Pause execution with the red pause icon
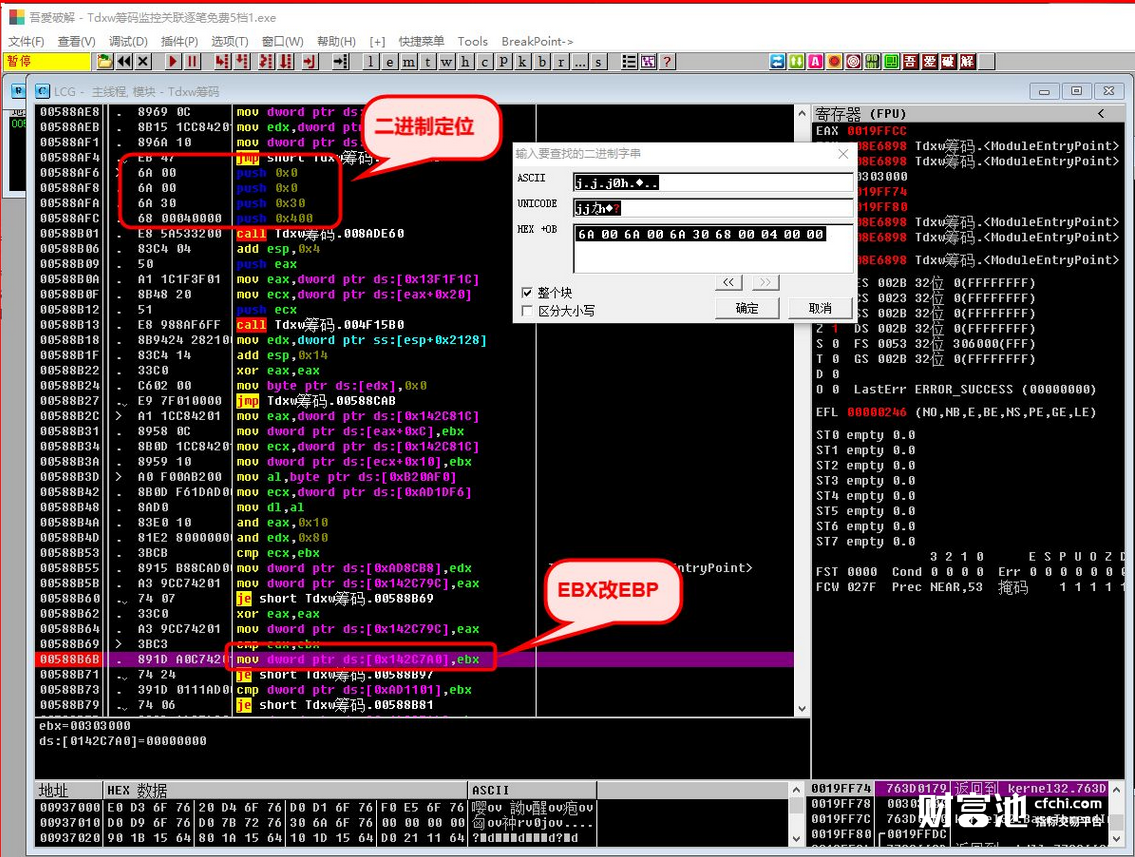 pyautogui.click(x=193, y=62)
